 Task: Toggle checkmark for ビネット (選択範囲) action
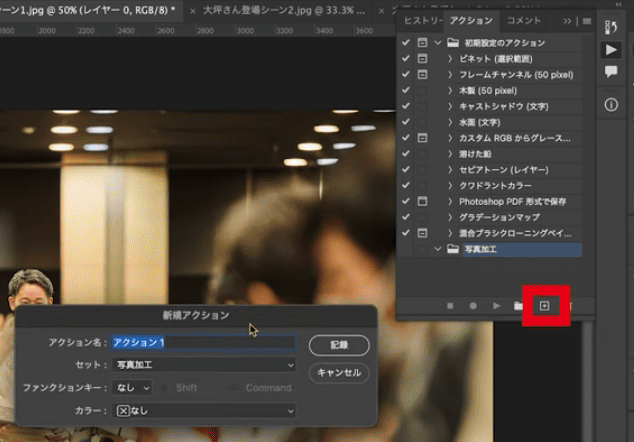point(405,59)
